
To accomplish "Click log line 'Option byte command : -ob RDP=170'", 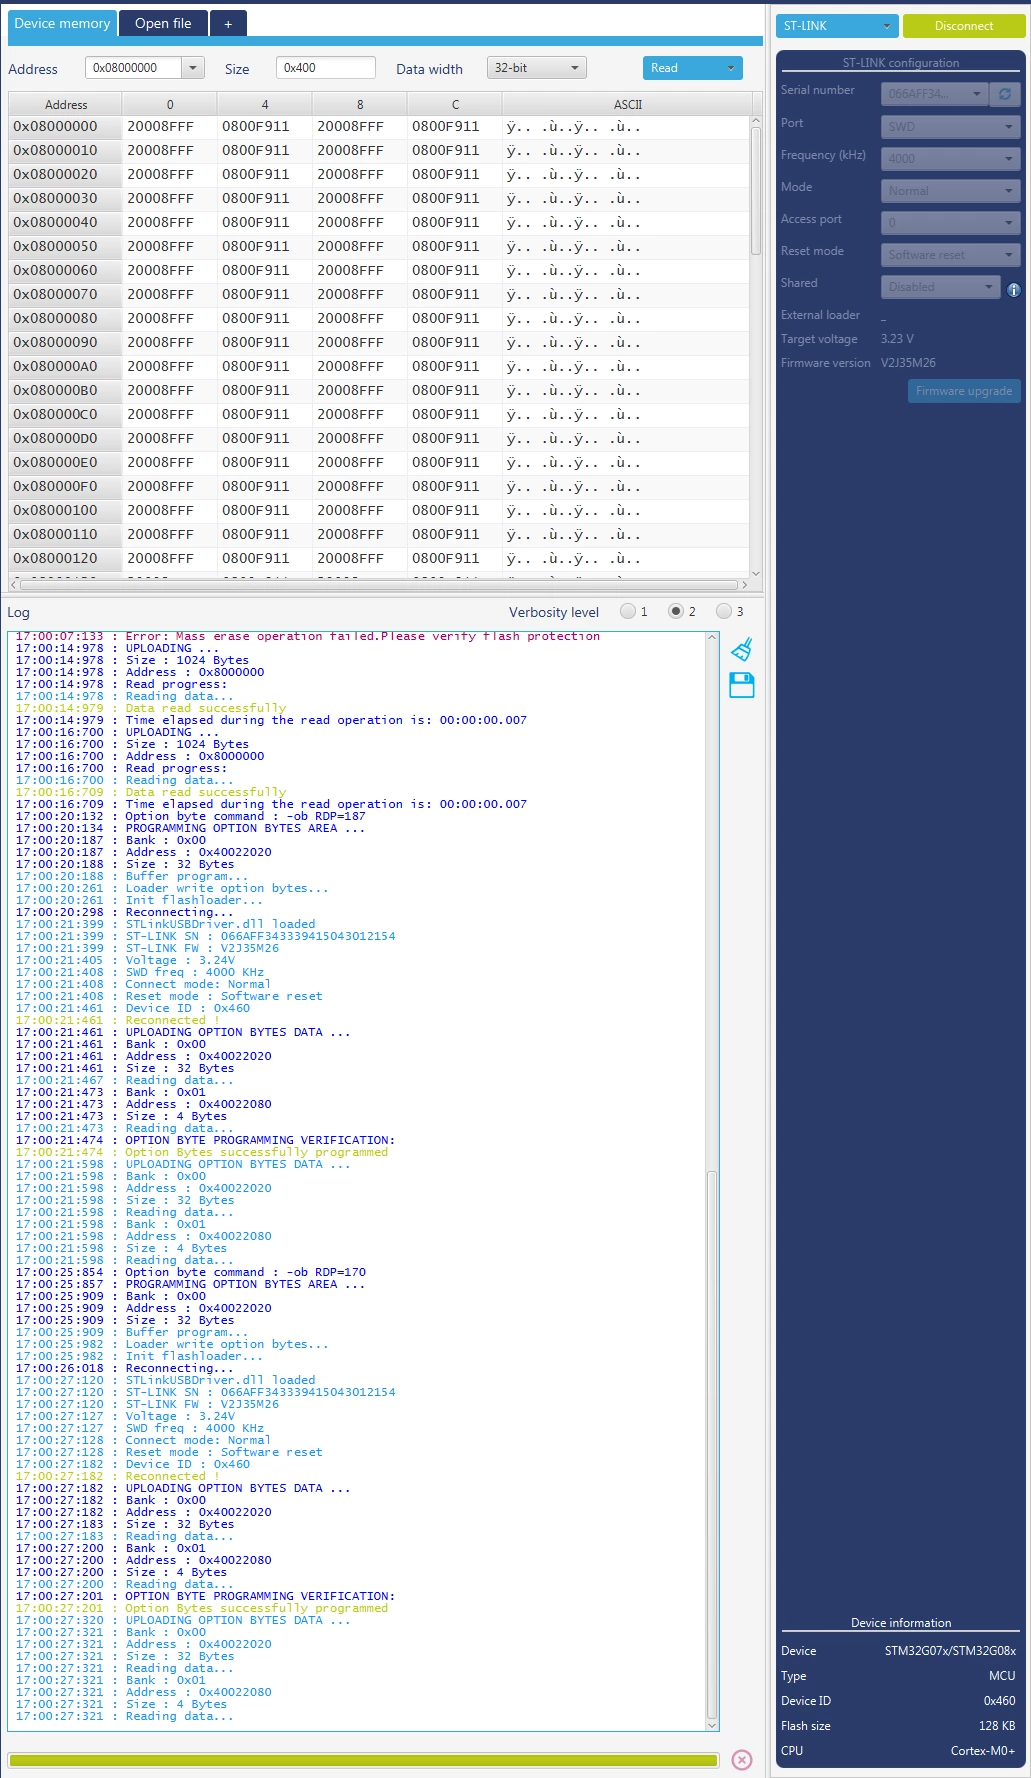I will tap(191, 1272).
